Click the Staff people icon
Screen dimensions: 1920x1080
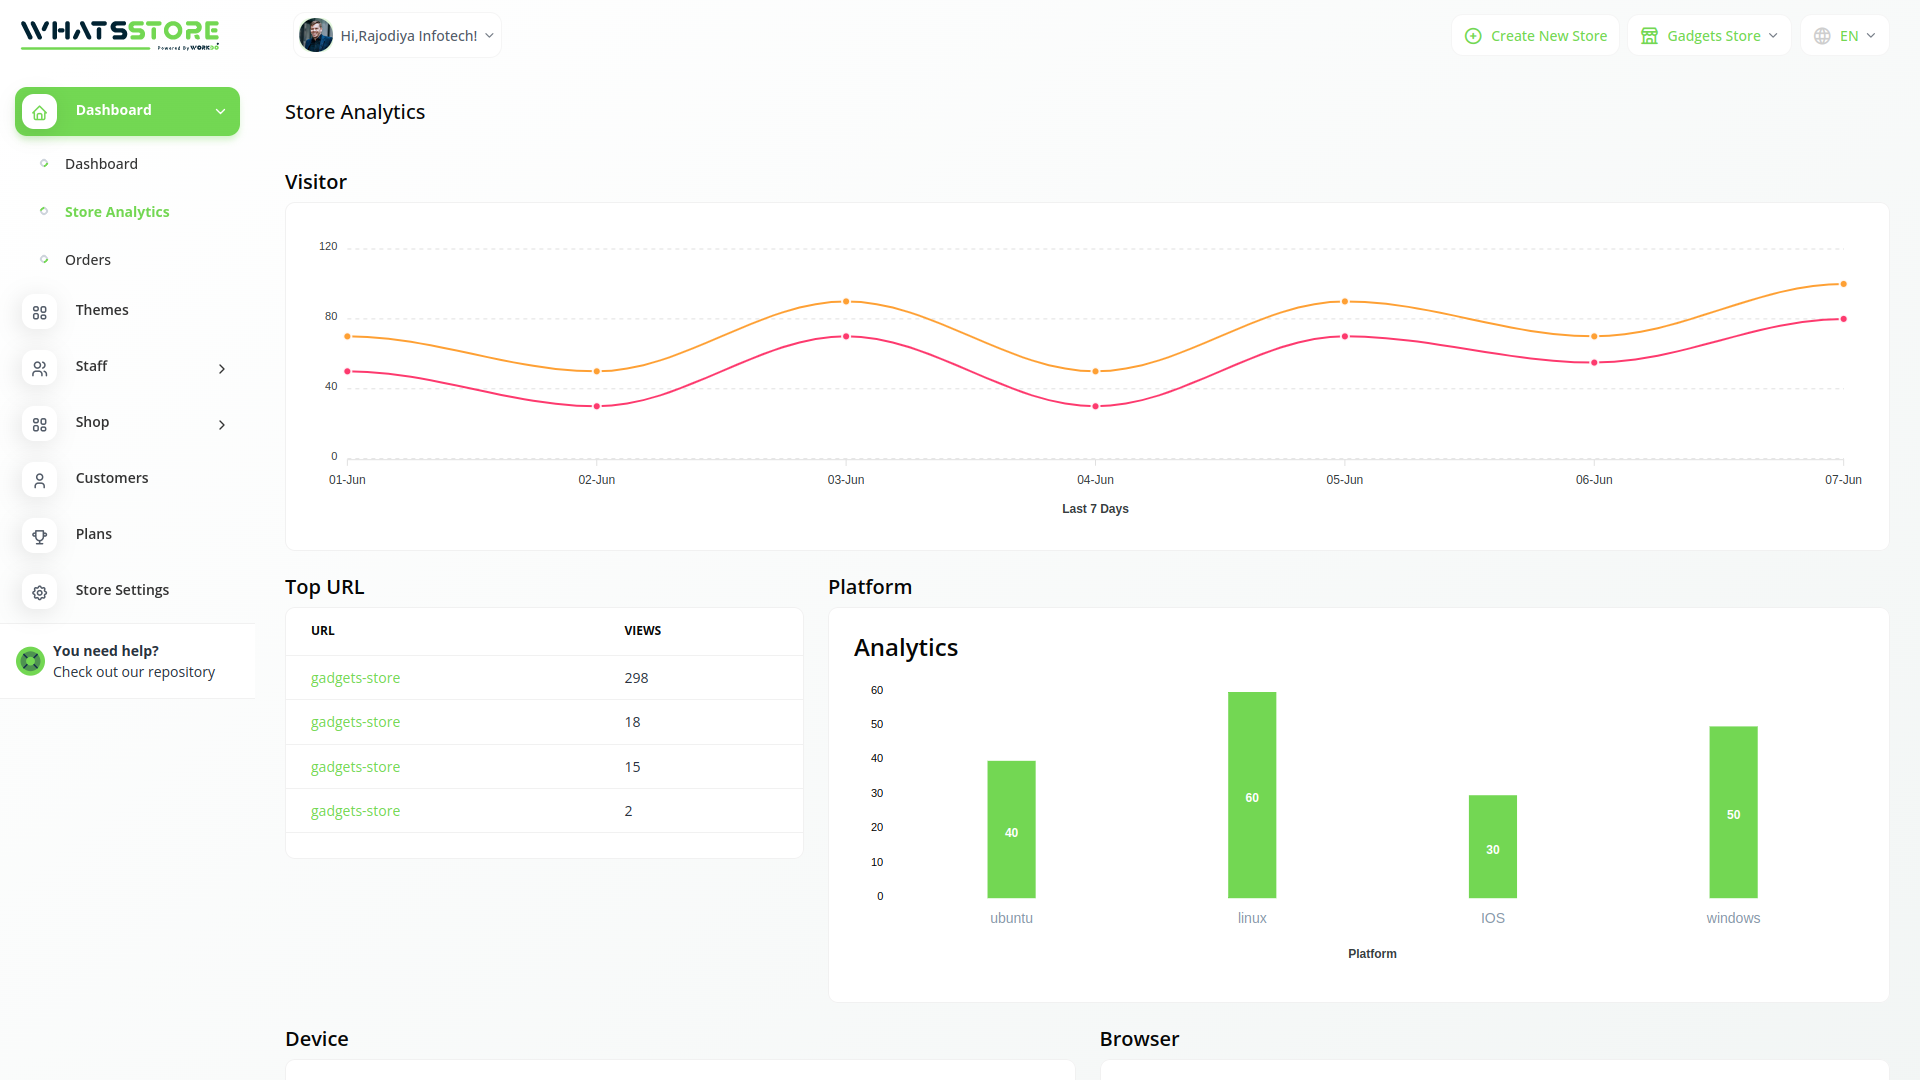tap(40, 369)
